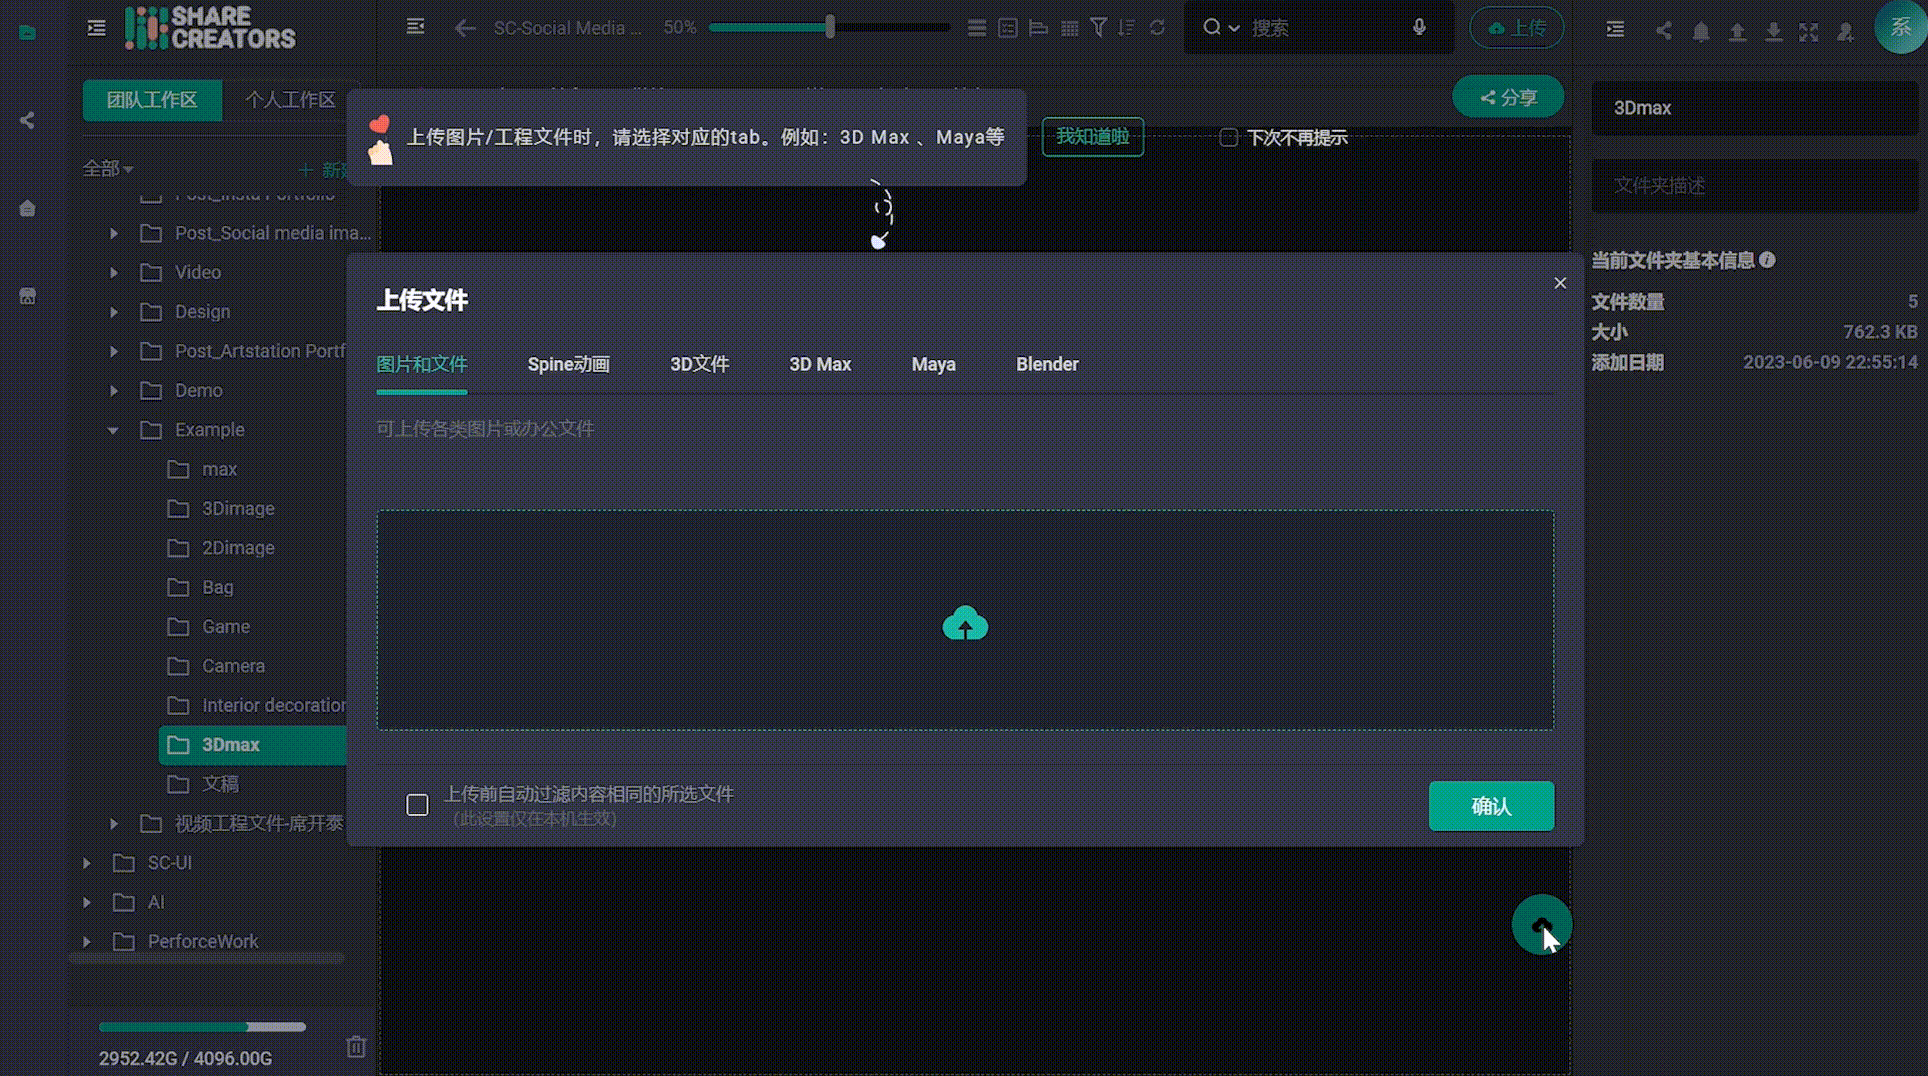Open the search type dropdown arrow
1928x1076 pixels.
point(1234,28)
